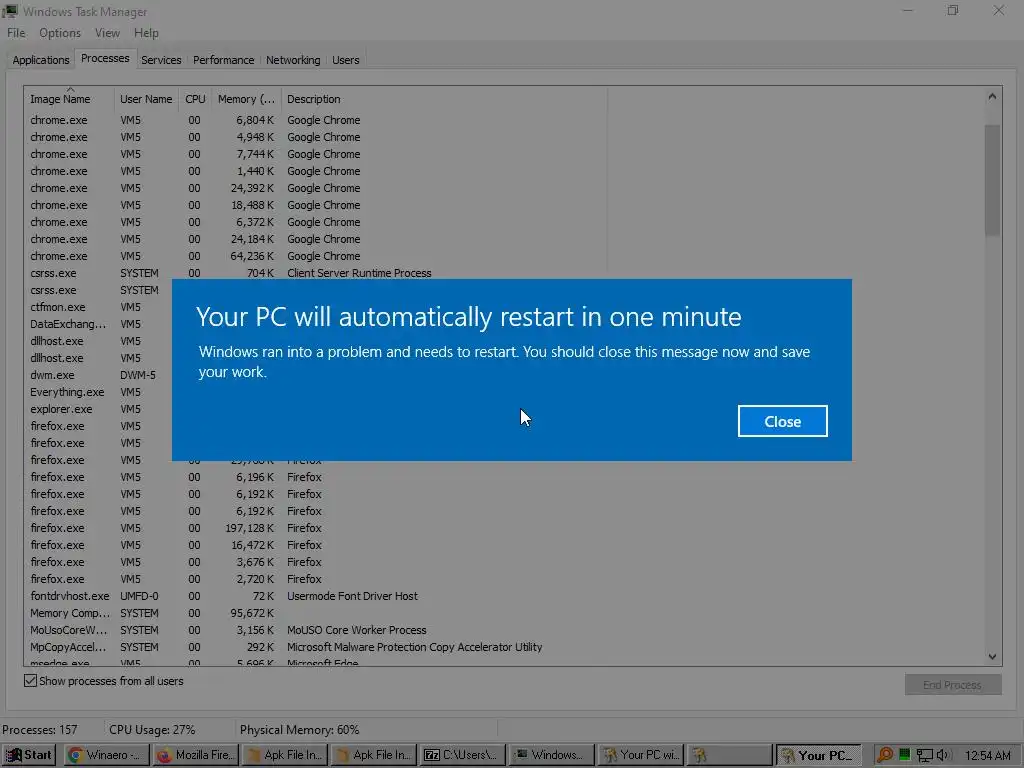This screenshot has height=768, width=1024.
Task: Click the 'CPU Usage: 27%' status entry
Action: 152,729
